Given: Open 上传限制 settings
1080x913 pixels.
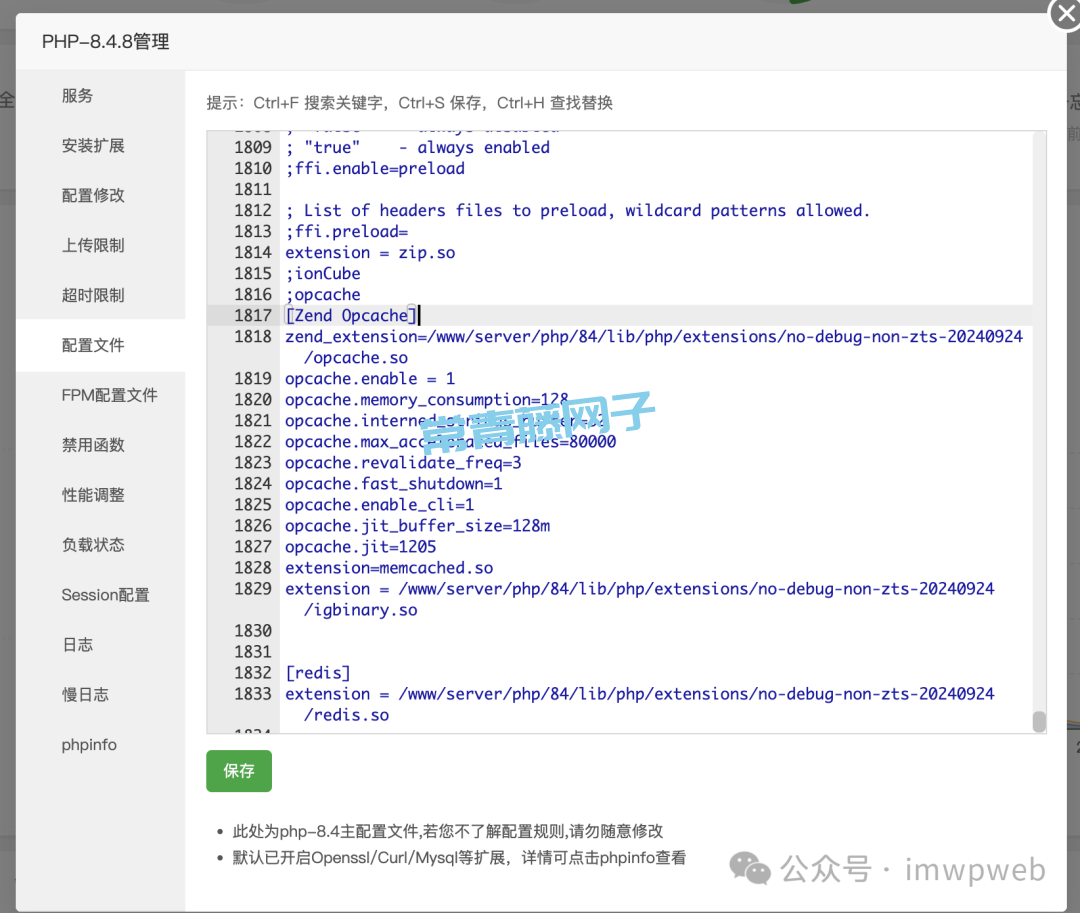Looking at the screenshot, I should pos(93,246).
